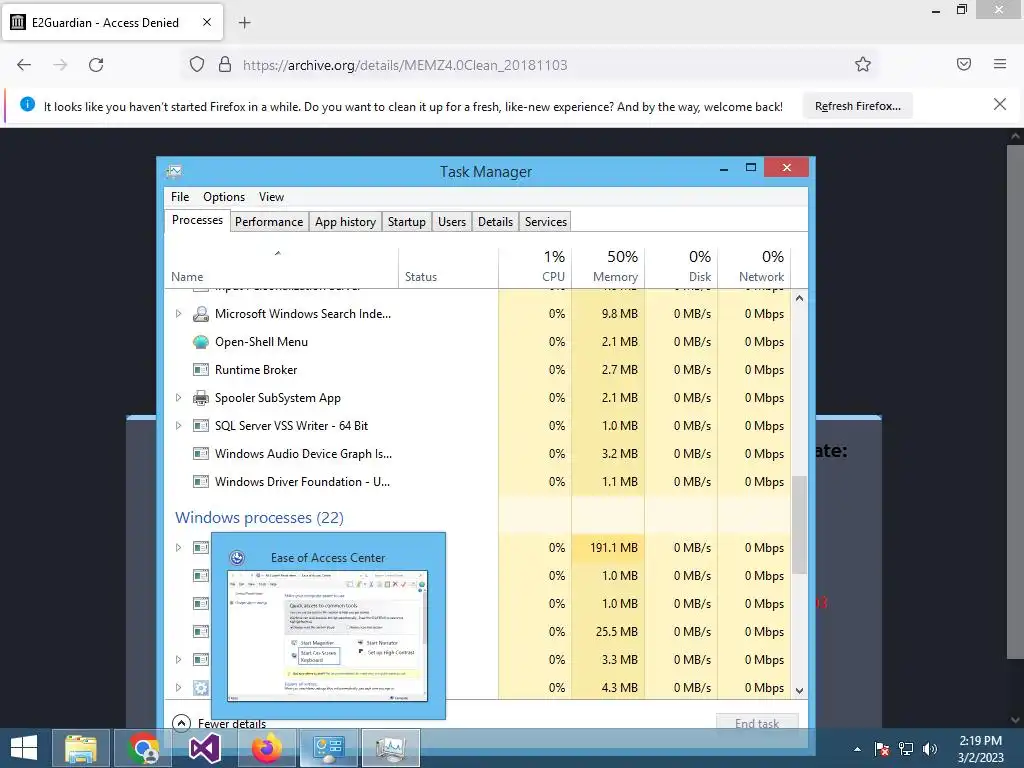Open File Explorer from taskbar
1024x768 pixels.
click(x=81, y=748)
